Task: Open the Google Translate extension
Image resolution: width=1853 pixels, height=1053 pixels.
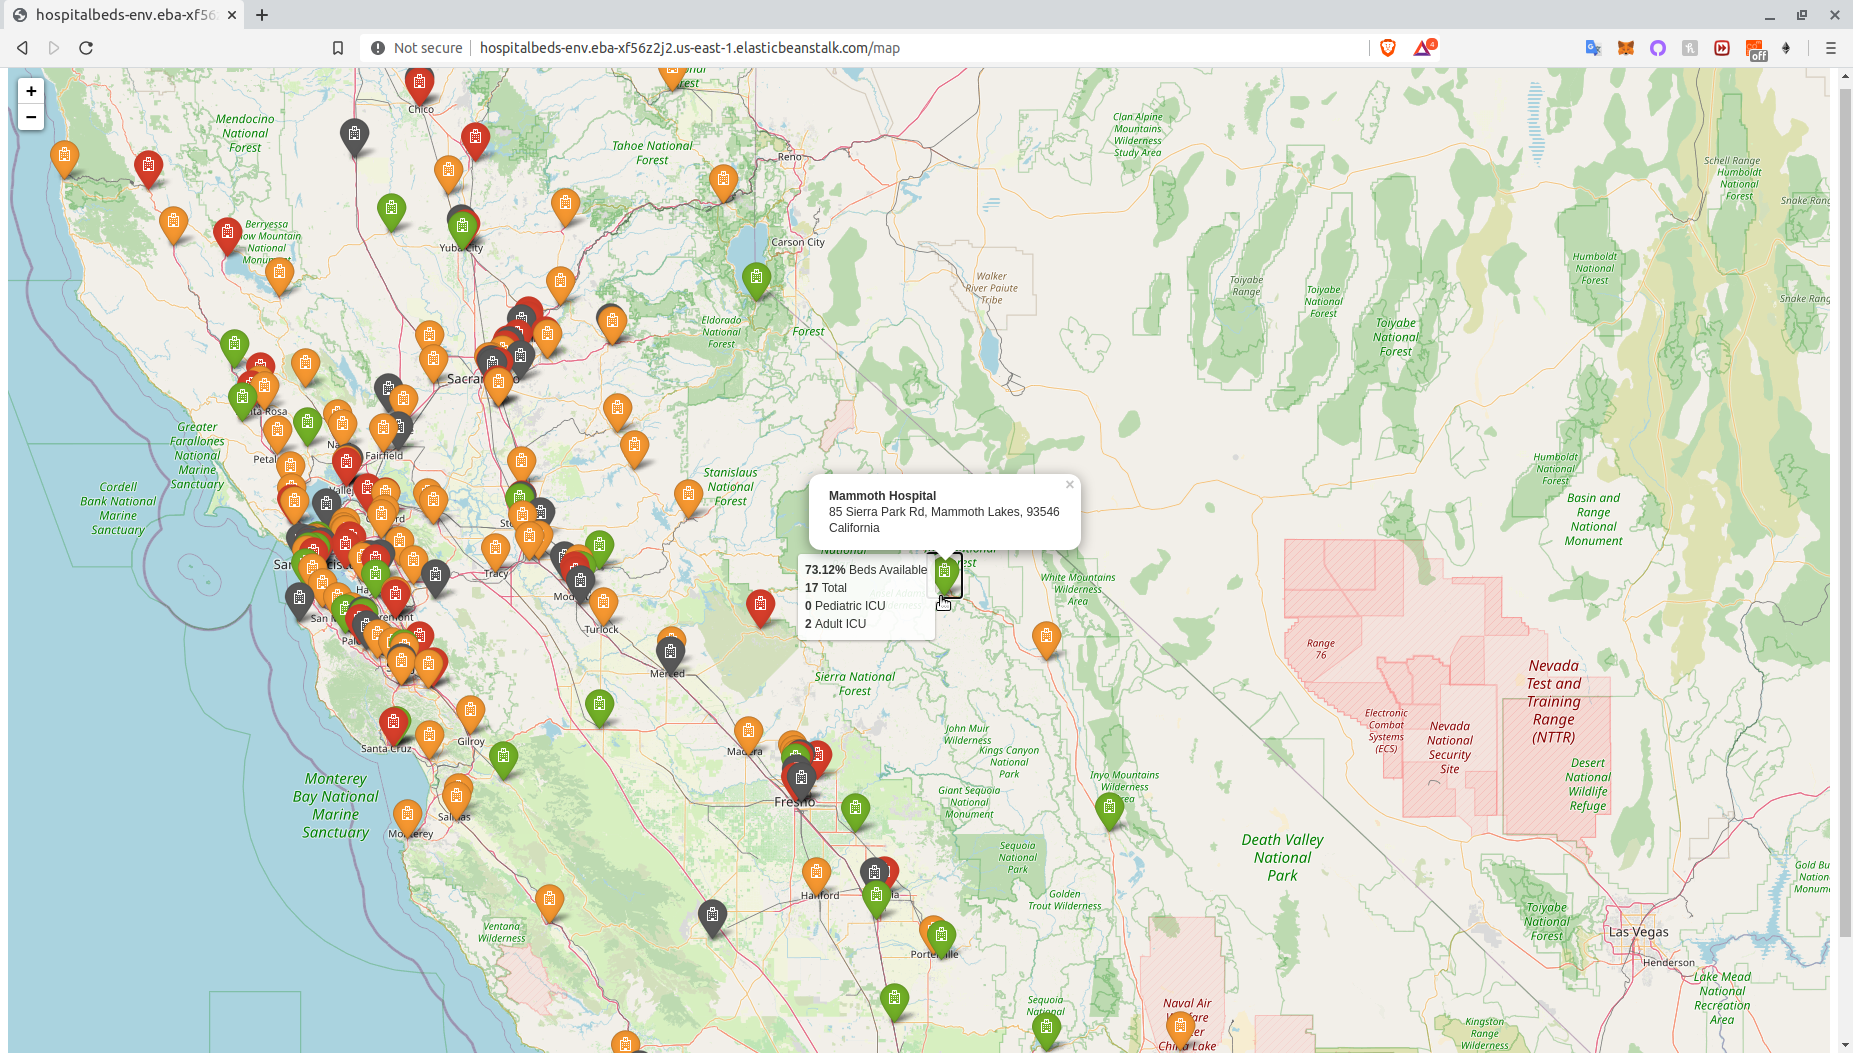Action: [1592, 47]
